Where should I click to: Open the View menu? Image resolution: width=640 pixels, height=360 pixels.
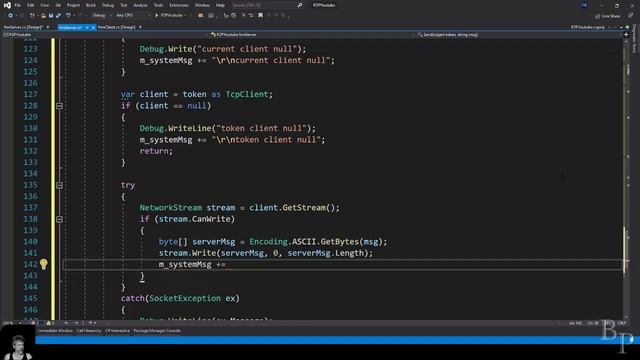44,5
